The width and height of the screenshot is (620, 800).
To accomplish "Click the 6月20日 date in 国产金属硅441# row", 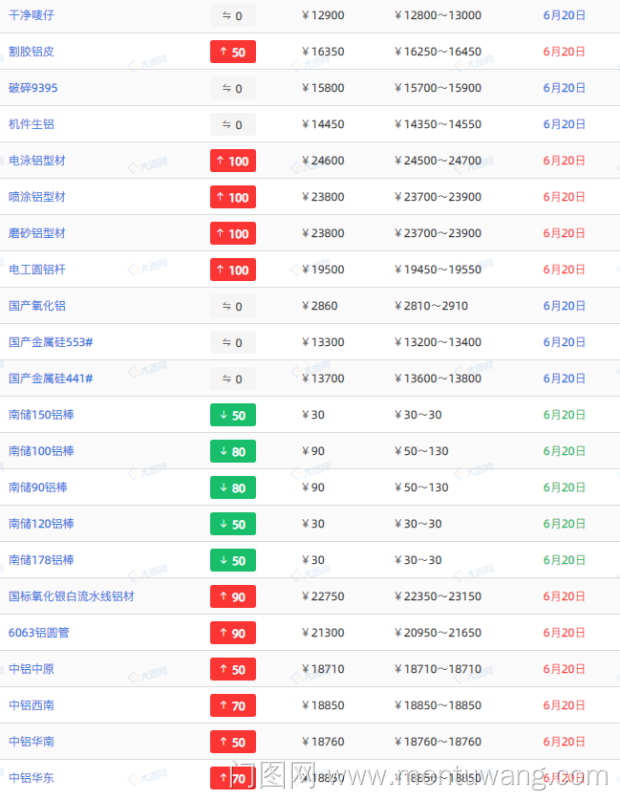I will click(564, 378).
